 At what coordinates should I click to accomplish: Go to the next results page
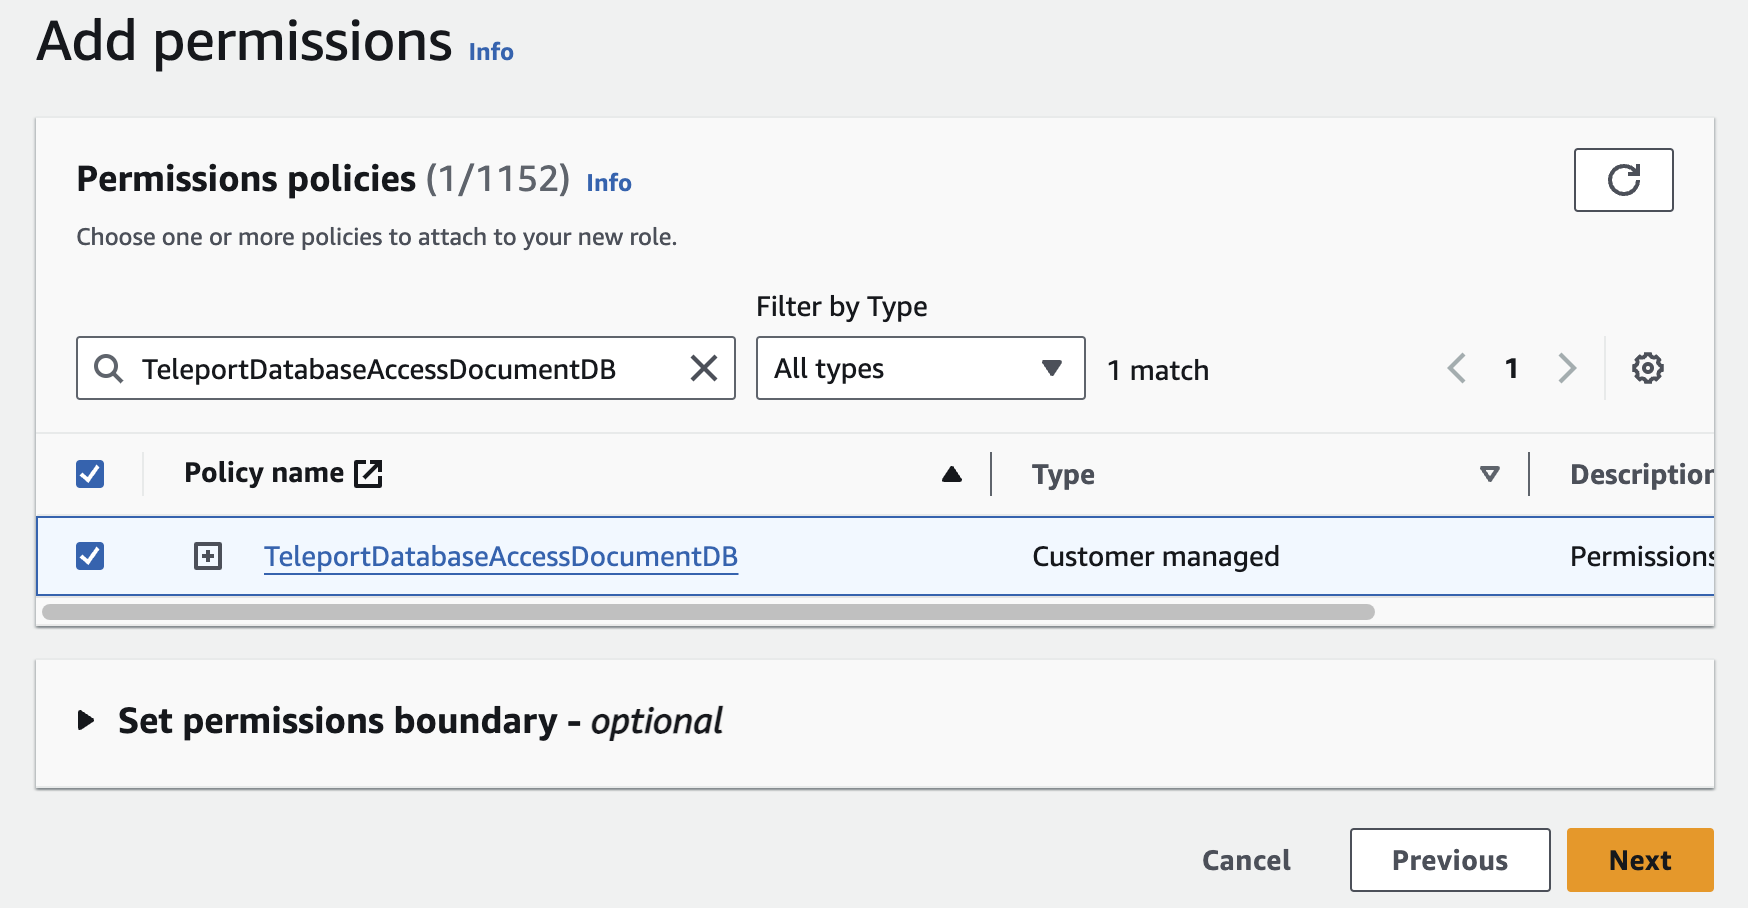point(1566,368)
